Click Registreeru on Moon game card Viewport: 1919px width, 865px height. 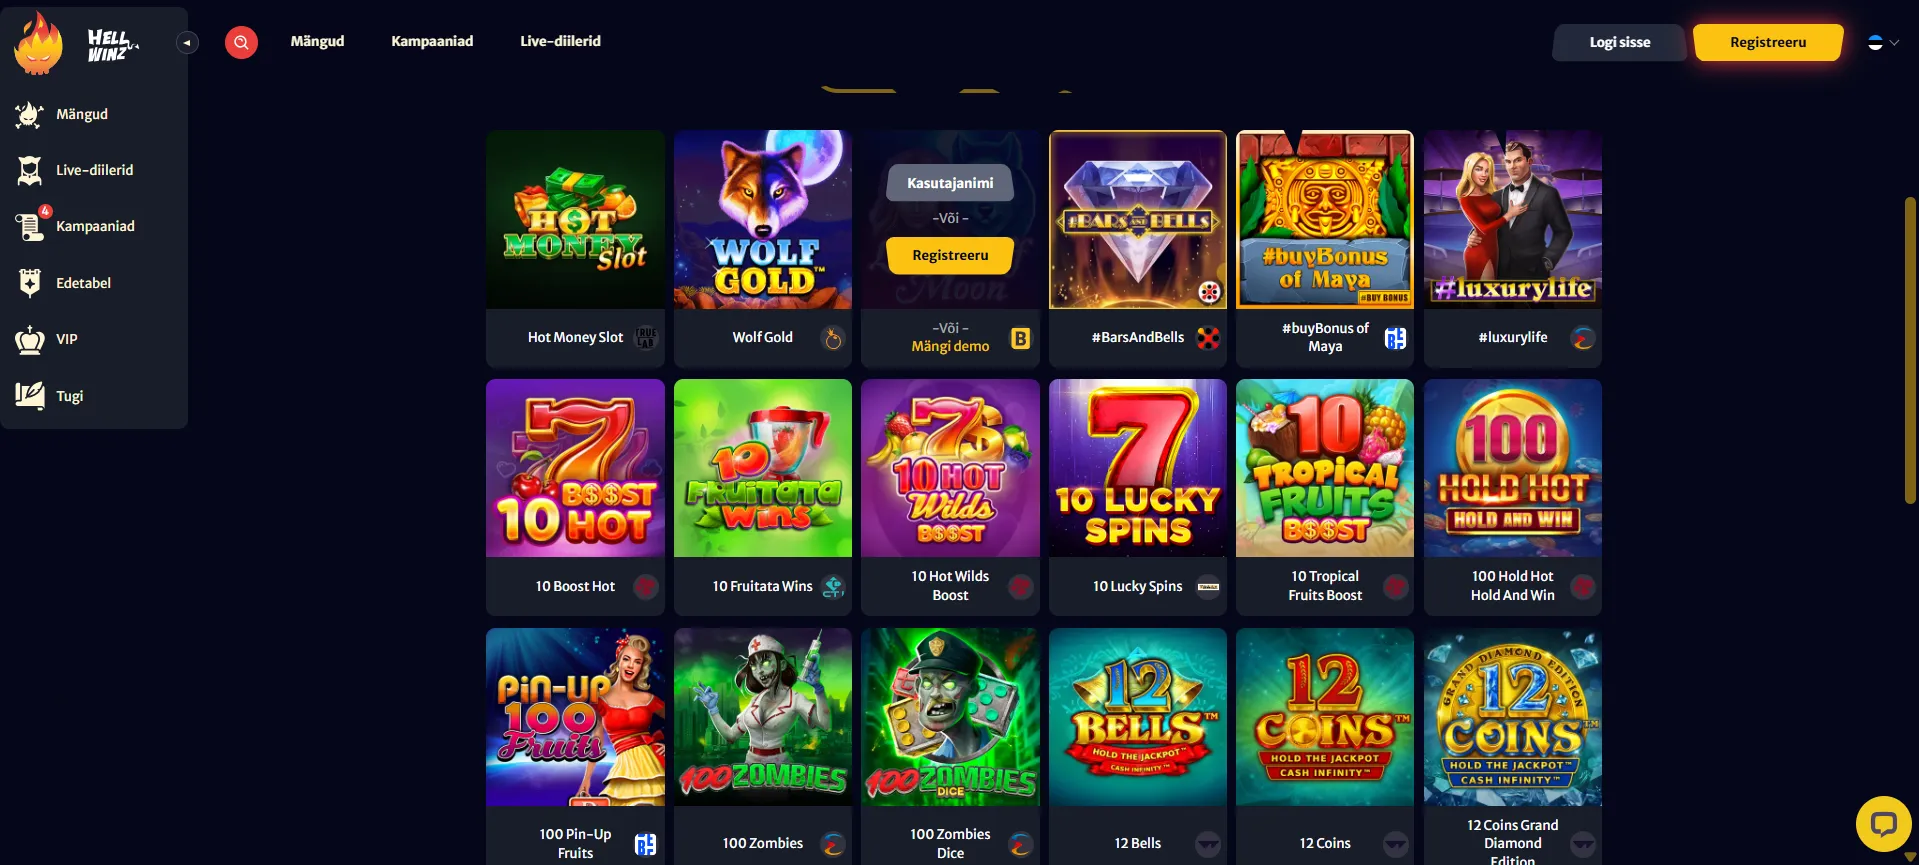(x=950, y=255)
